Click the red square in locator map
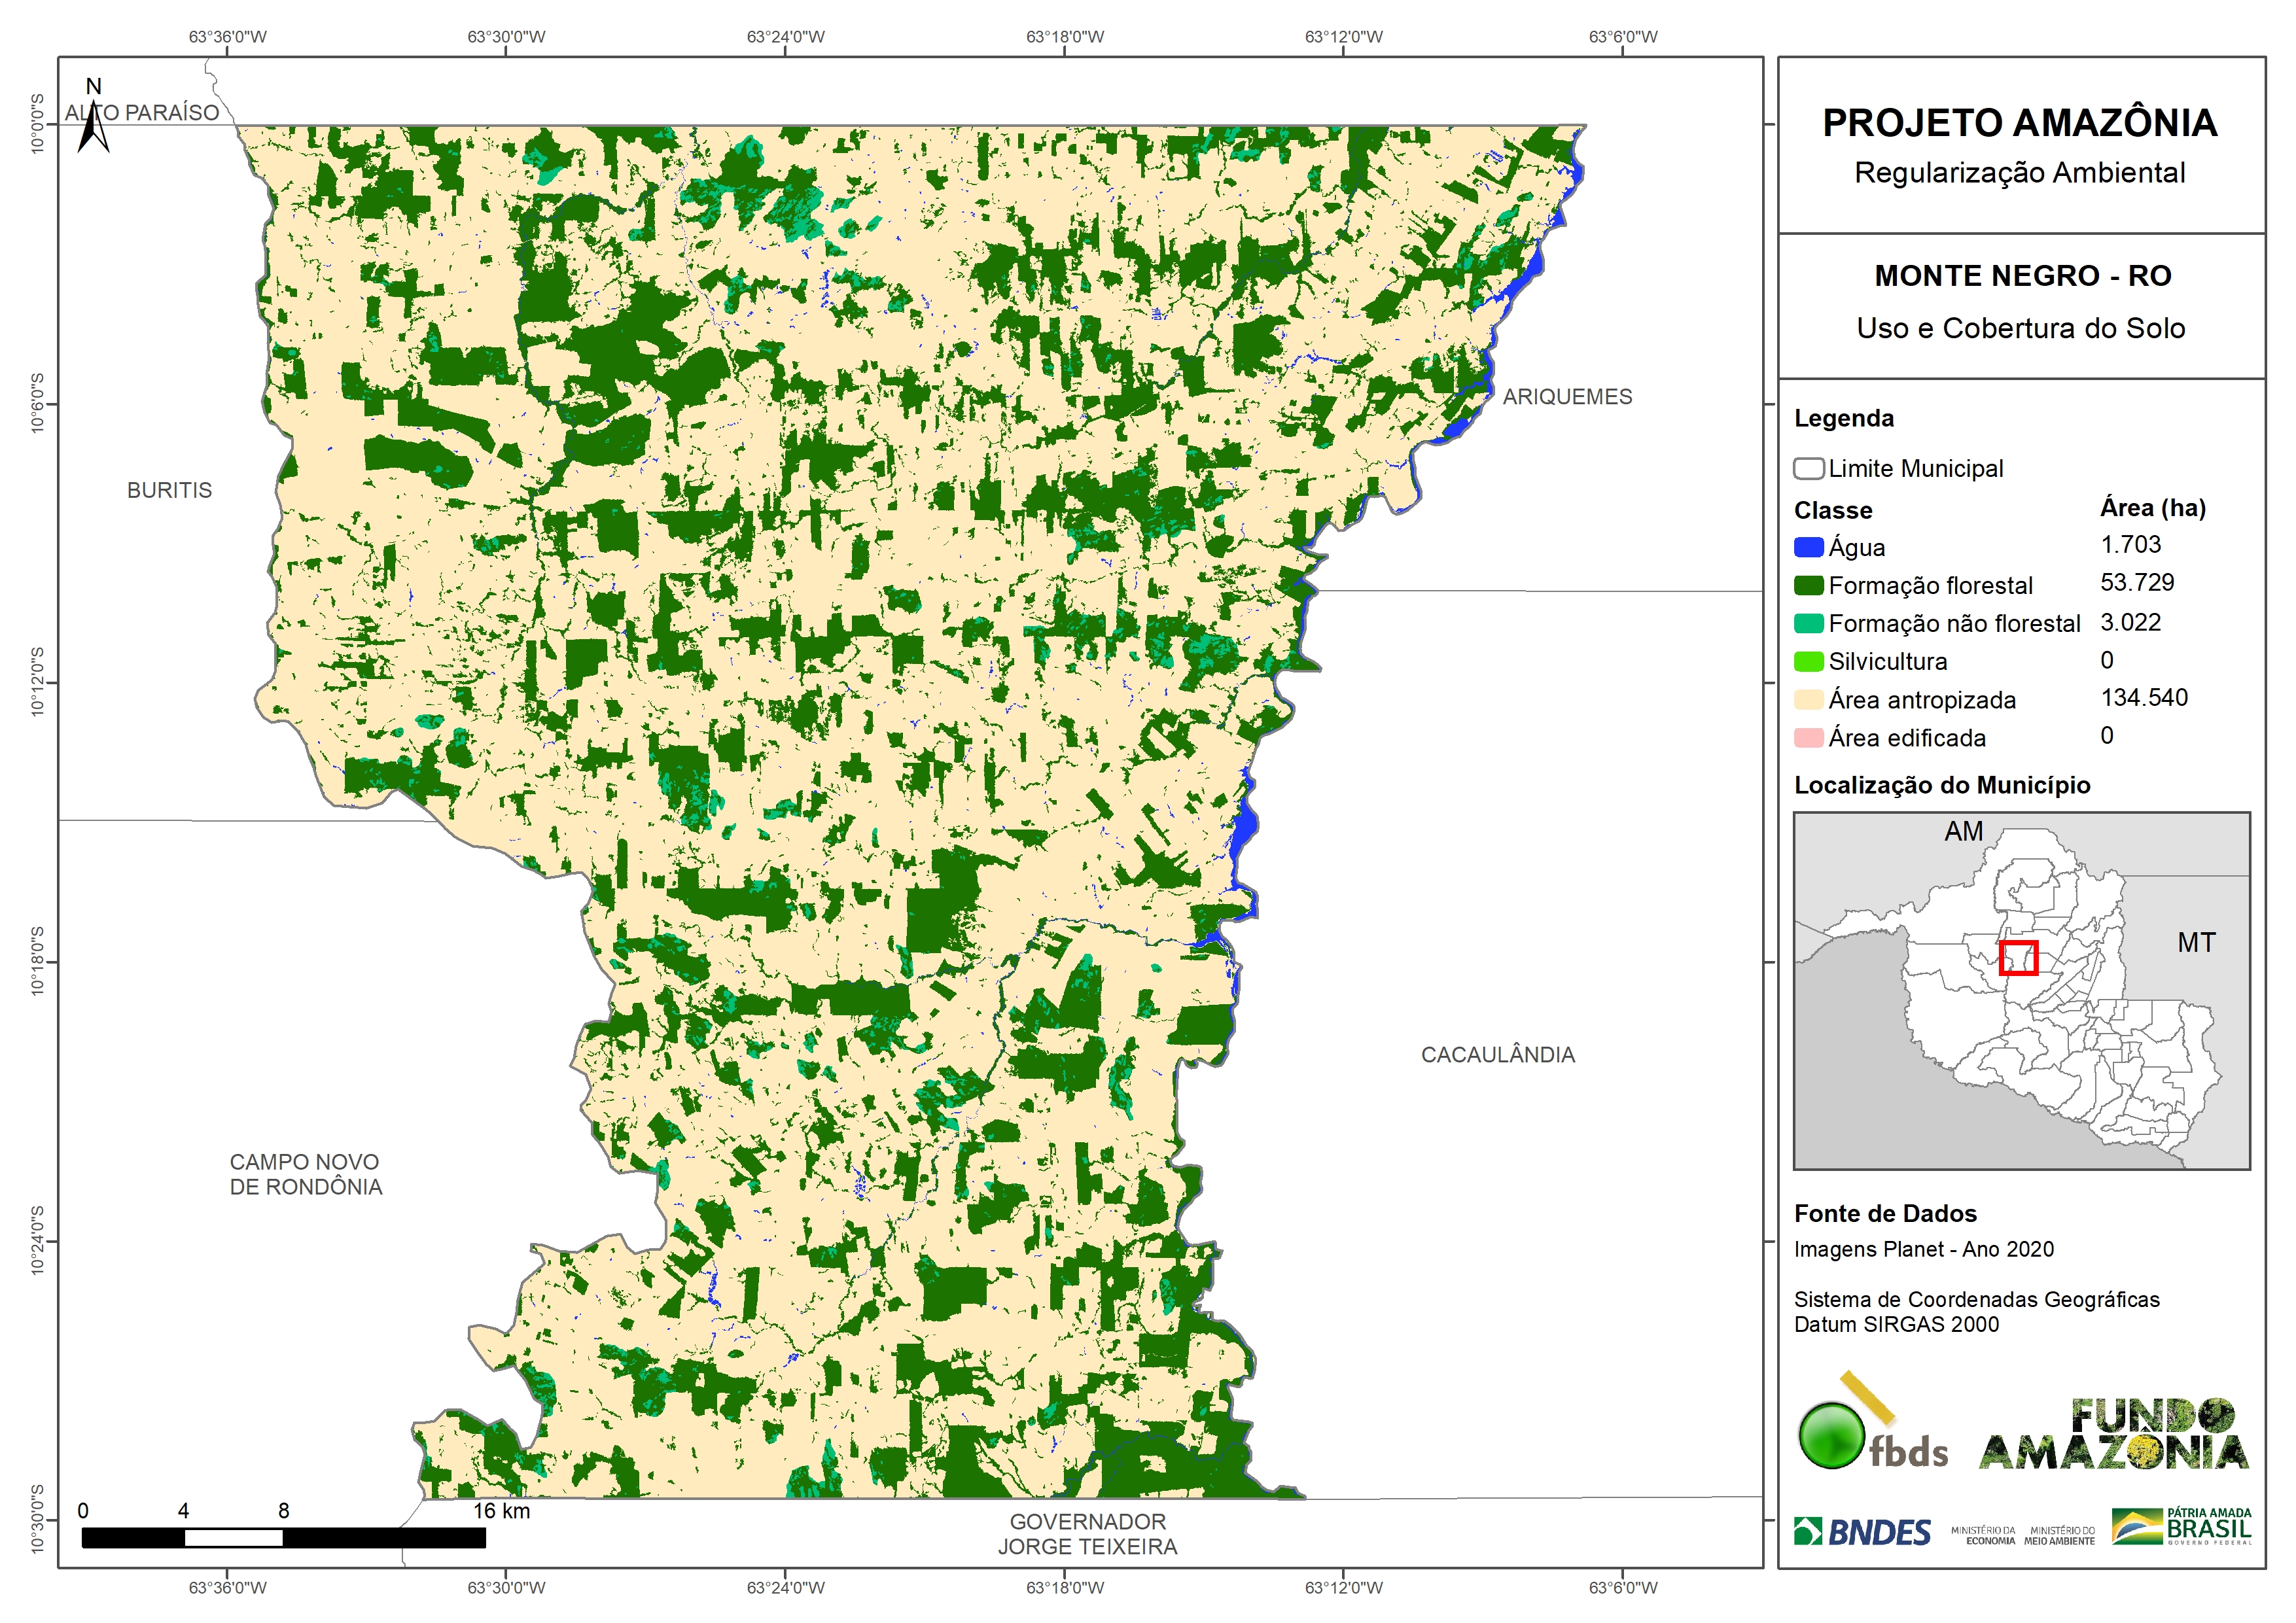The width and height of the screenshot is (2296, 1623). click(x=2018, y=958)
